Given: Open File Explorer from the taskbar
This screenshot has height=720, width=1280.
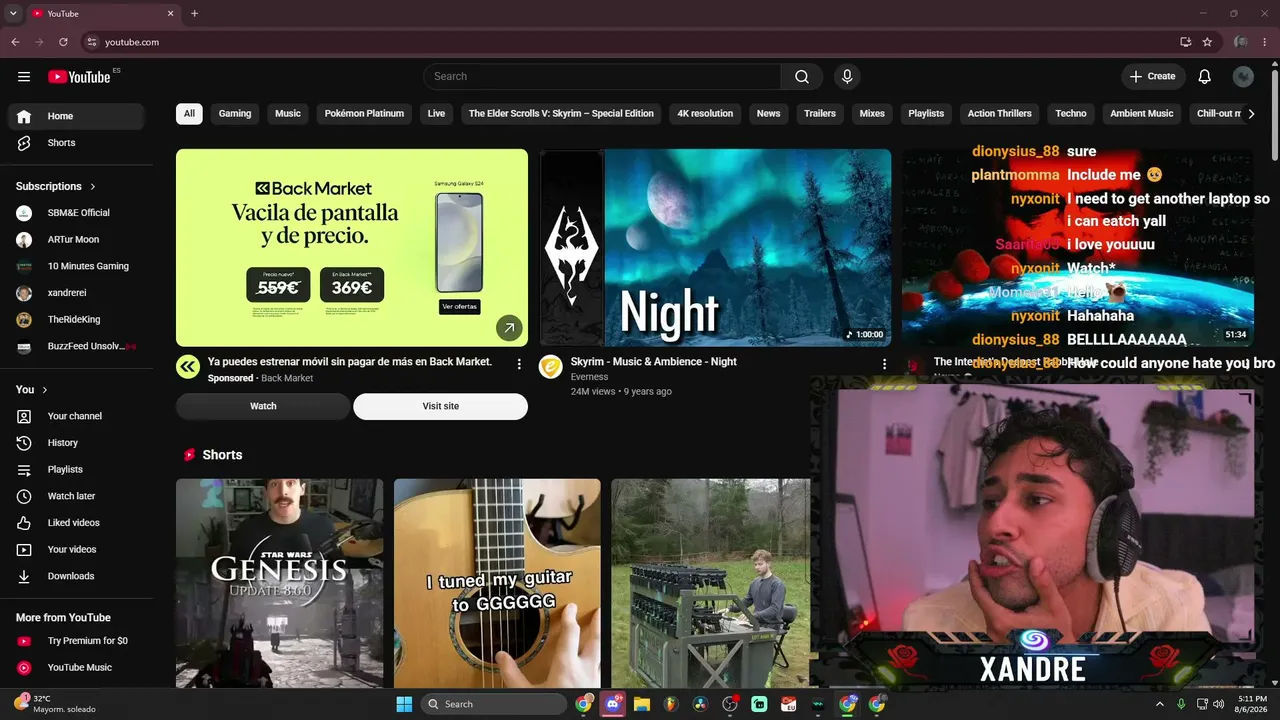Looking at the screenshot, I should click(642, 704).
